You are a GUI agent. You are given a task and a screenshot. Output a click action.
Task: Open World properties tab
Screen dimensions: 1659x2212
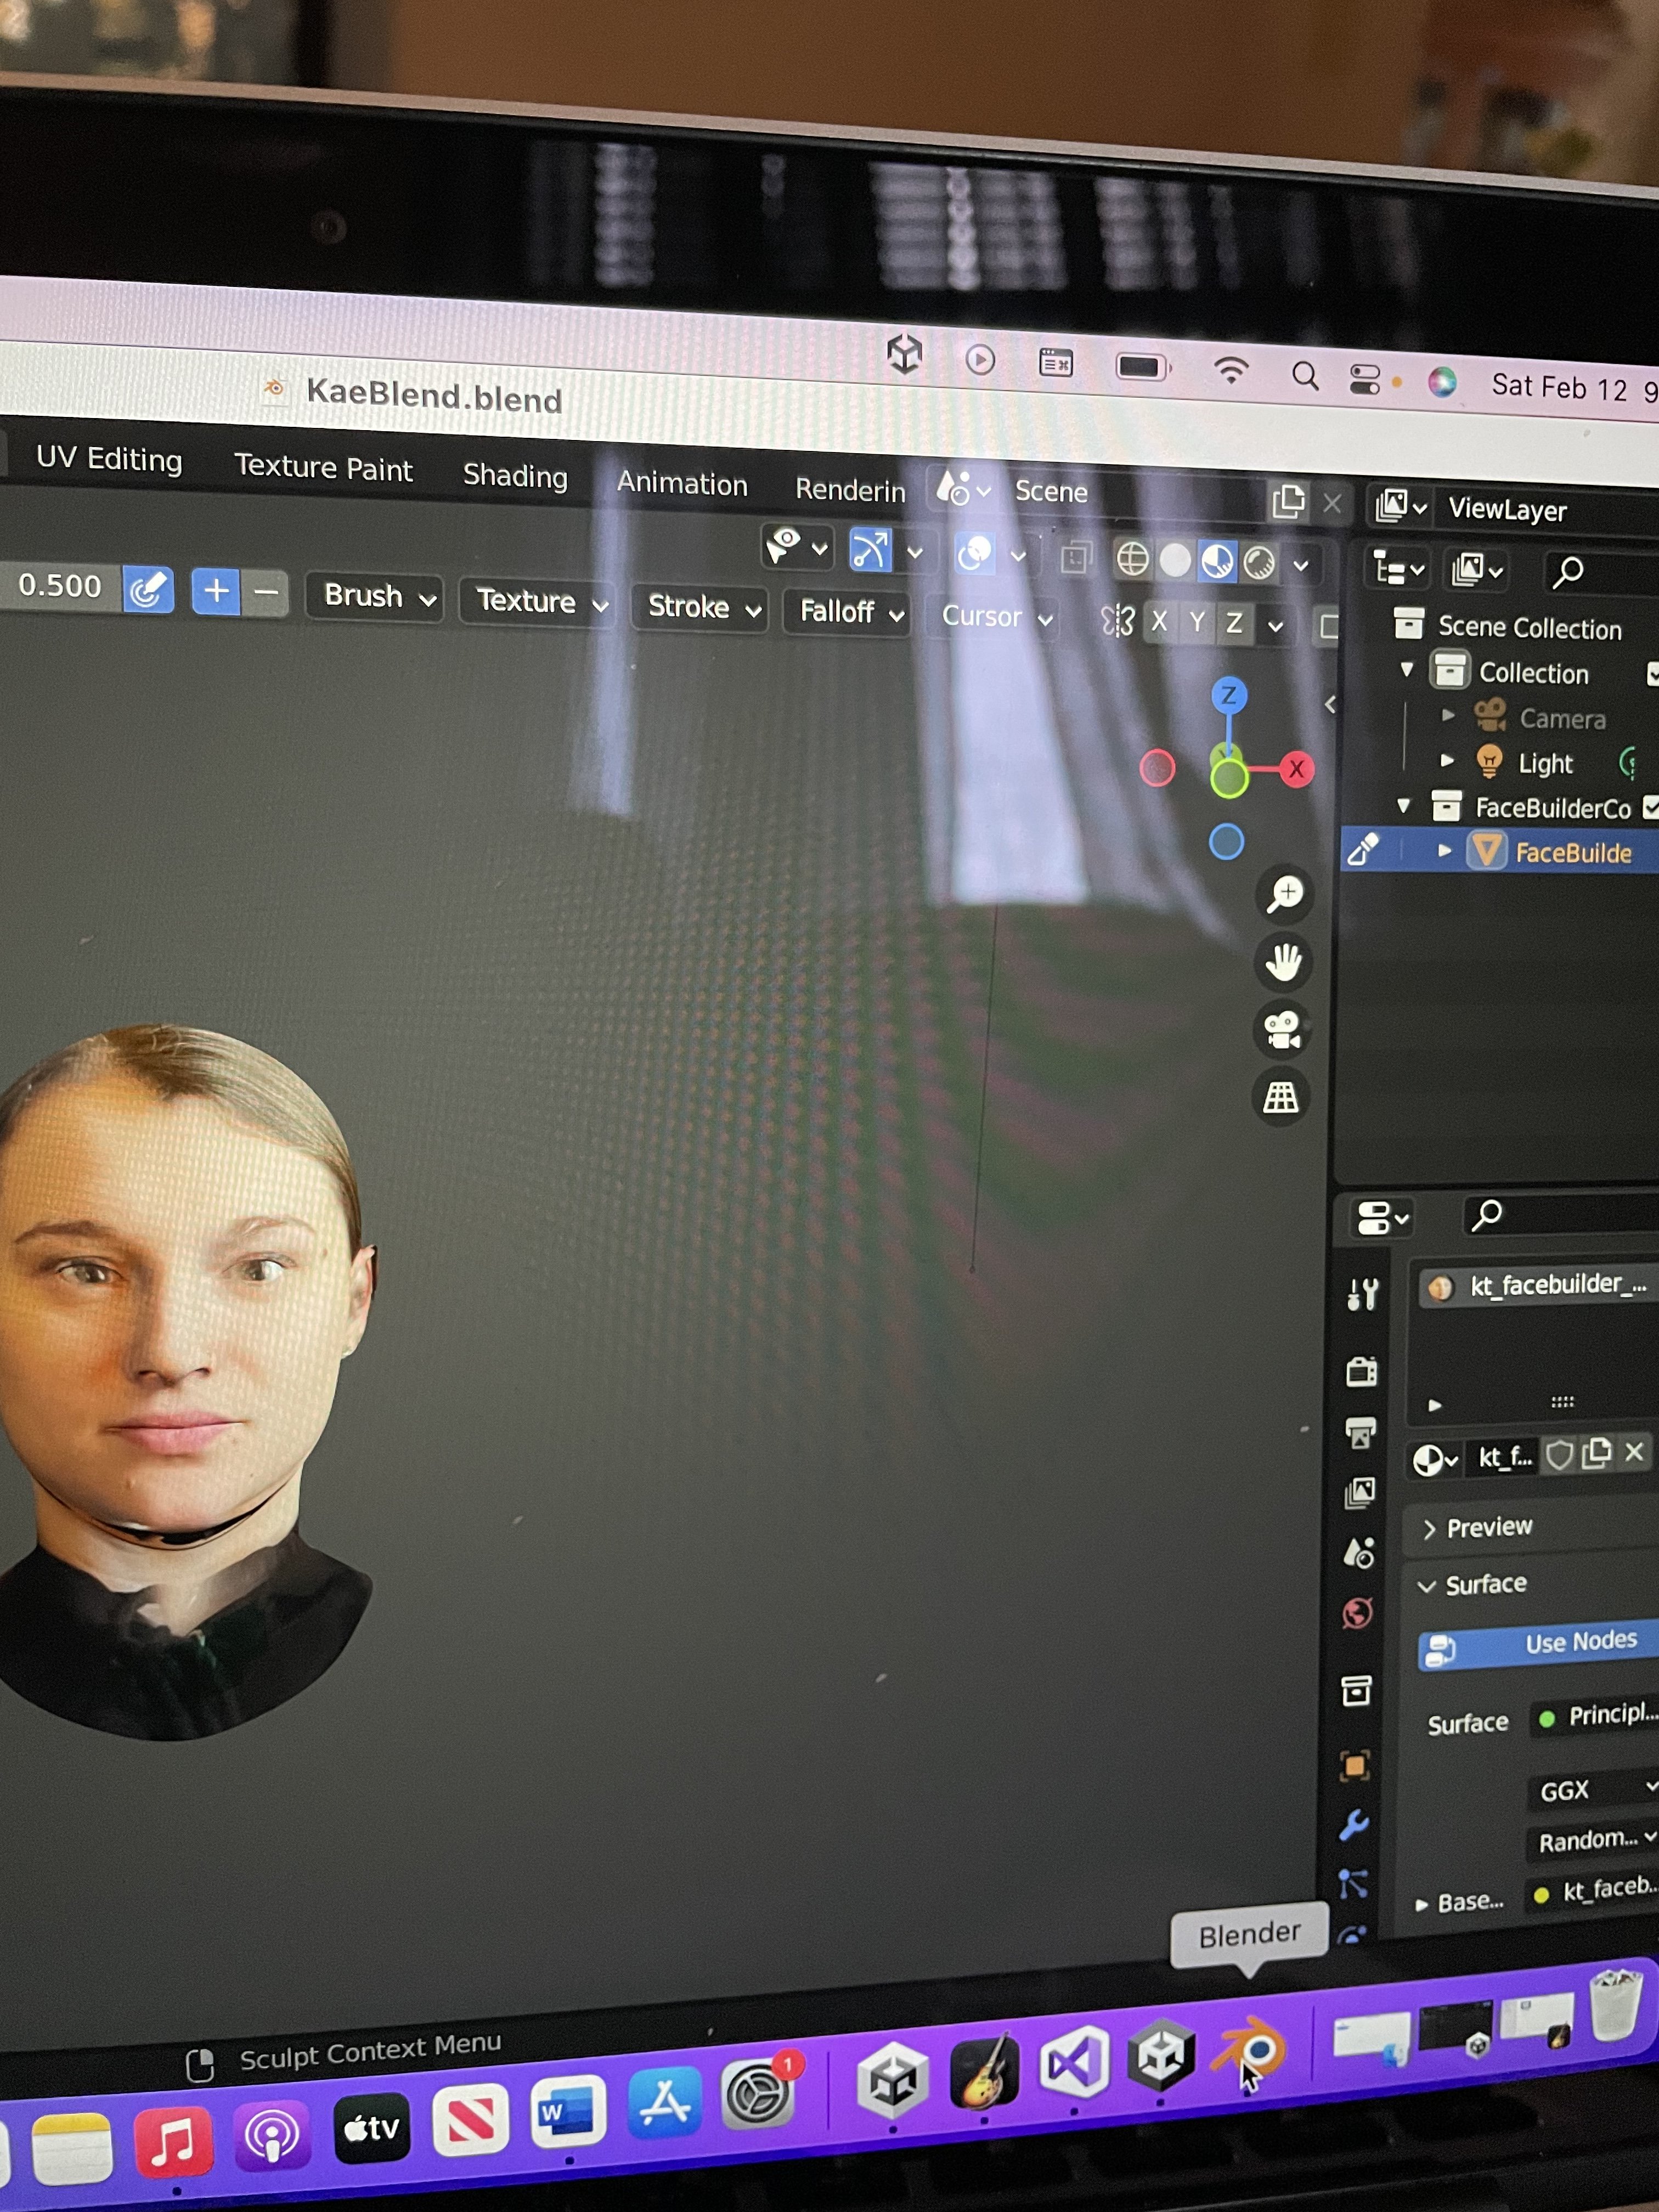(x=1357, y=1613)
